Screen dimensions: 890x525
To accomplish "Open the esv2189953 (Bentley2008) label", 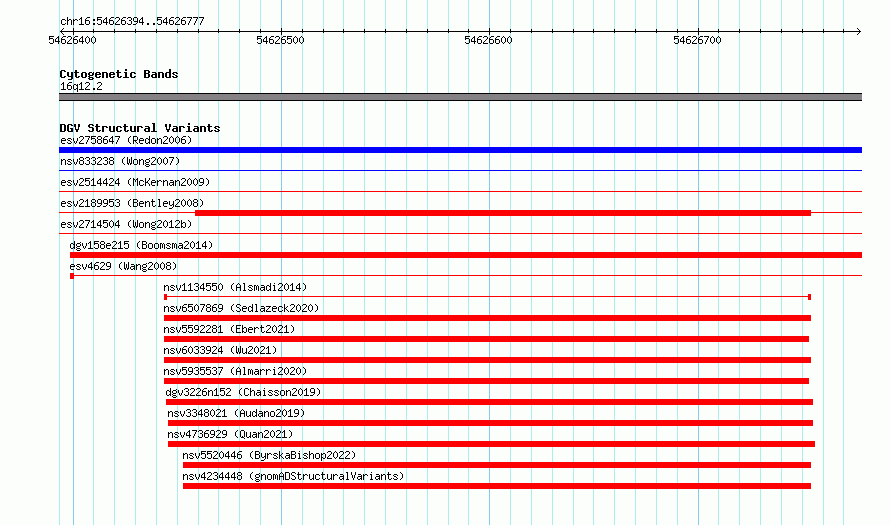I will click(x=132, y=203).
